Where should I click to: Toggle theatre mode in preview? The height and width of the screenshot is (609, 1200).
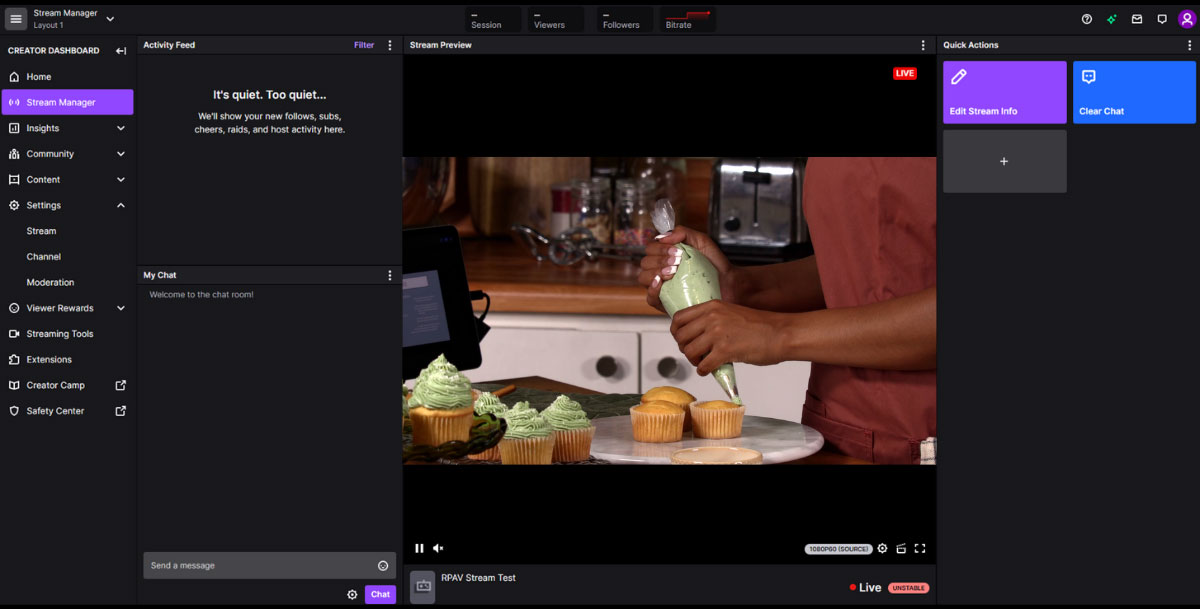901,548
